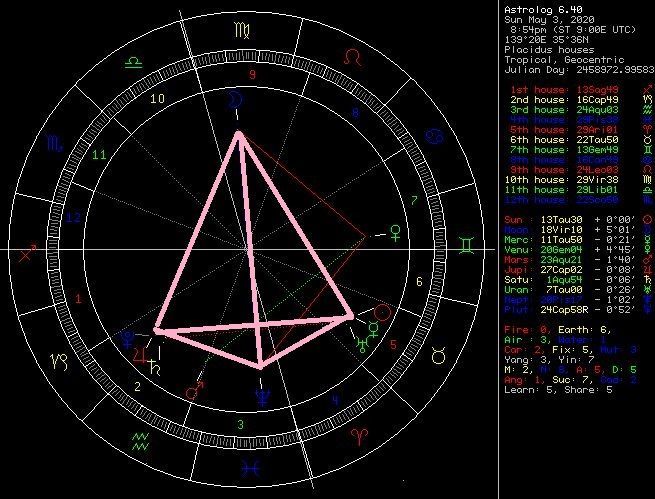This screenshot has height=499, width=655.
Task: Click the 'Julian Day' value line
Action: 579,70
